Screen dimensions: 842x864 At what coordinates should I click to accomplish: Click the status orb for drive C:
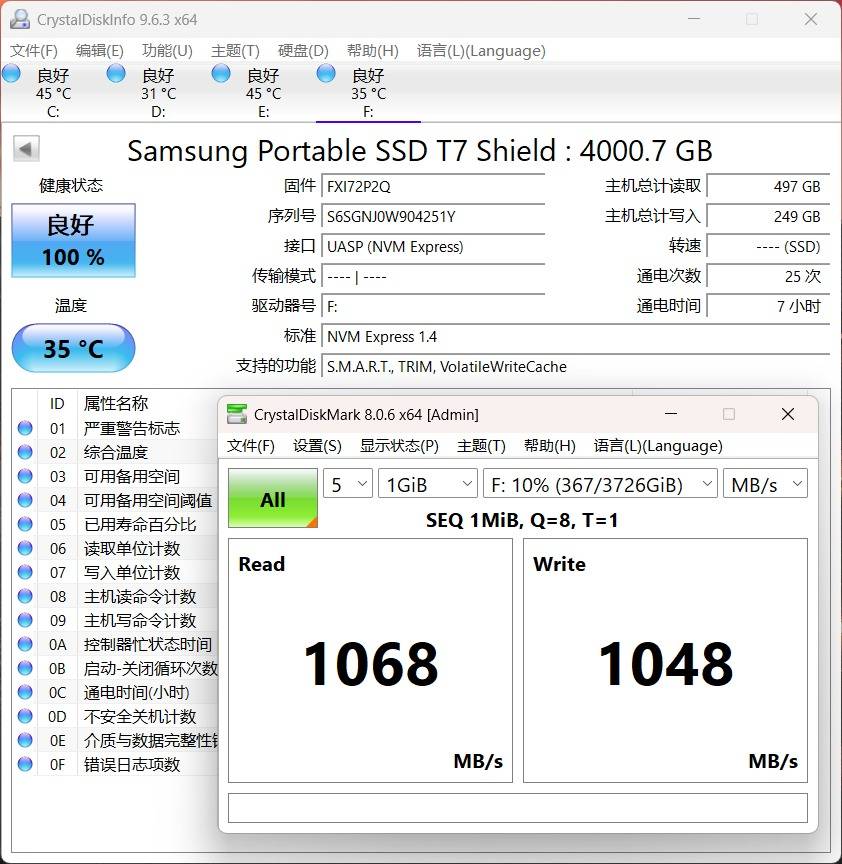(x=12, y=73)
